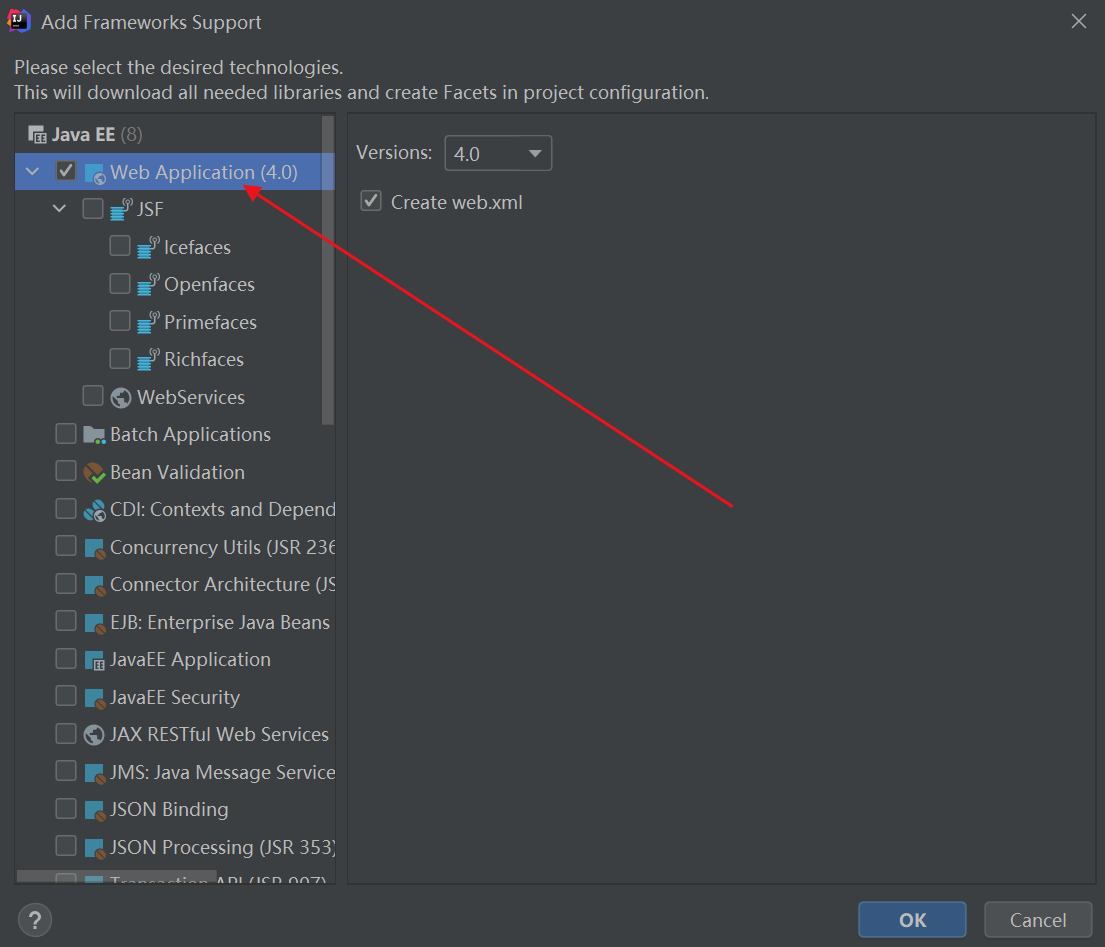The width and height of the screenshot is (1105, 947).
Task: Select the Batch Applications label
Action: click(190, 435)
